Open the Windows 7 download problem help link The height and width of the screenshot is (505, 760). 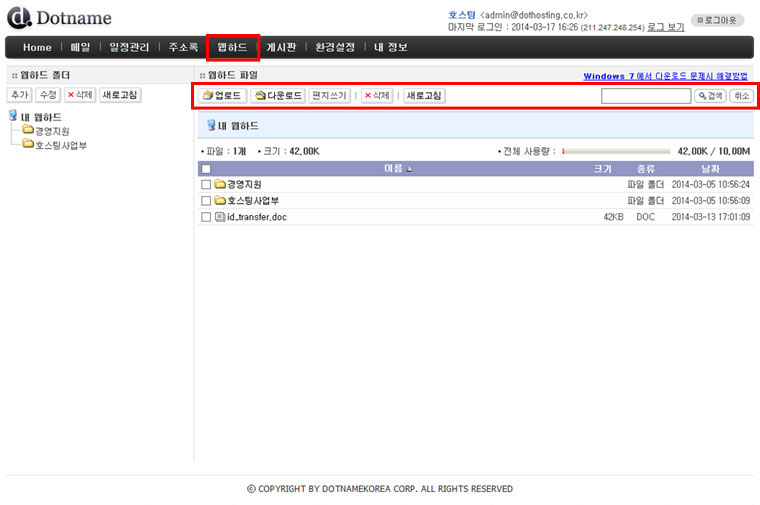[x=664, y=76]
